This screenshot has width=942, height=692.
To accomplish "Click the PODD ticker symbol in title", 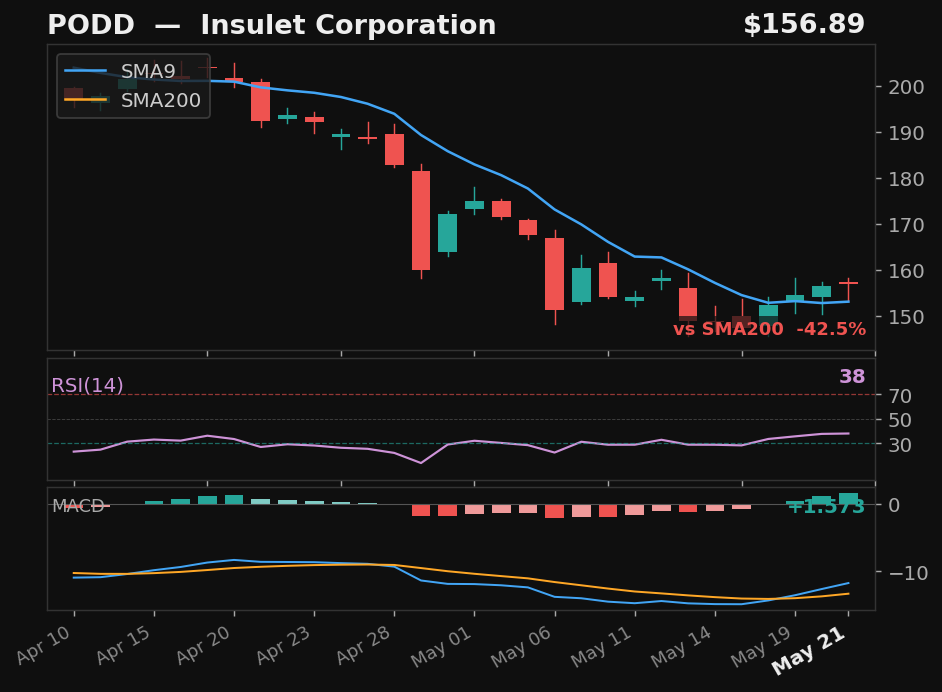I will pos(91,25).
